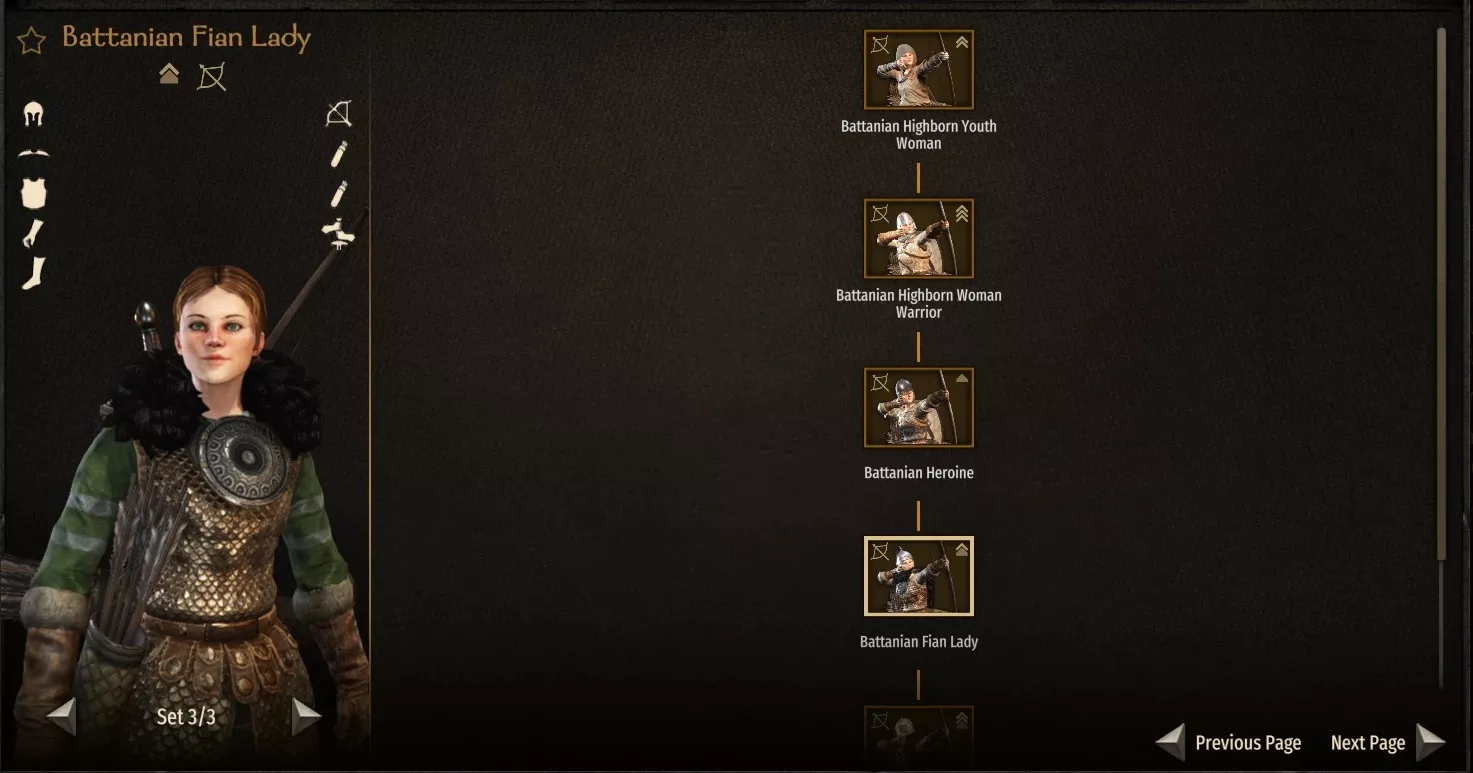
Task: Click the helmet equipment slot icon
Action: pyautogui.click(x=33, y=115)
